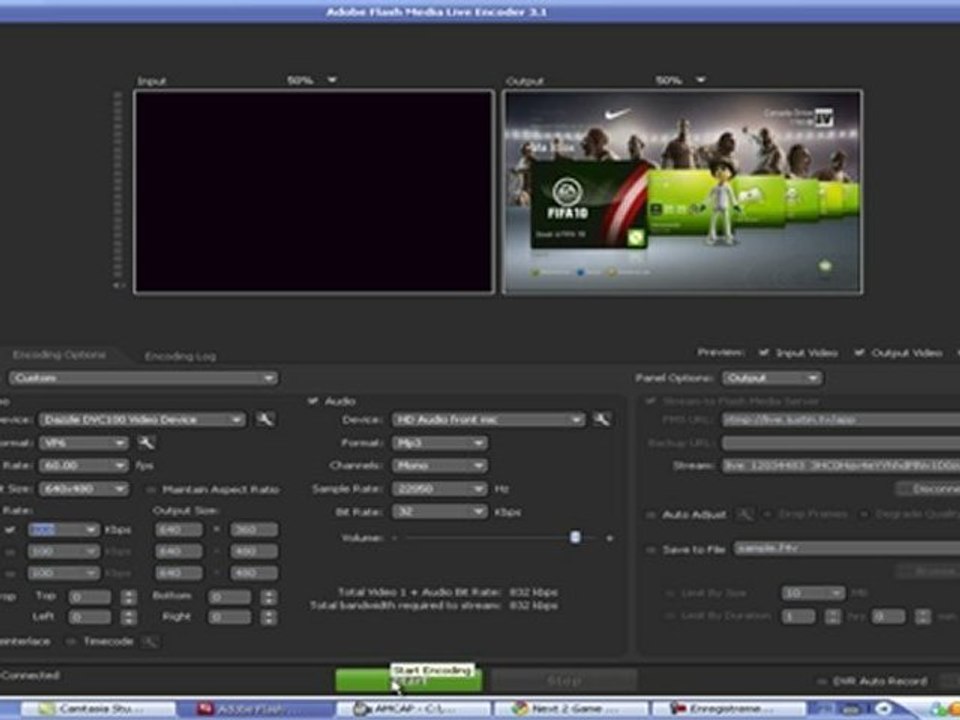Viewport: 960px width, 720px height.
Task: Enable DVR Auto Record checkbox
Action: coord(820,681)
